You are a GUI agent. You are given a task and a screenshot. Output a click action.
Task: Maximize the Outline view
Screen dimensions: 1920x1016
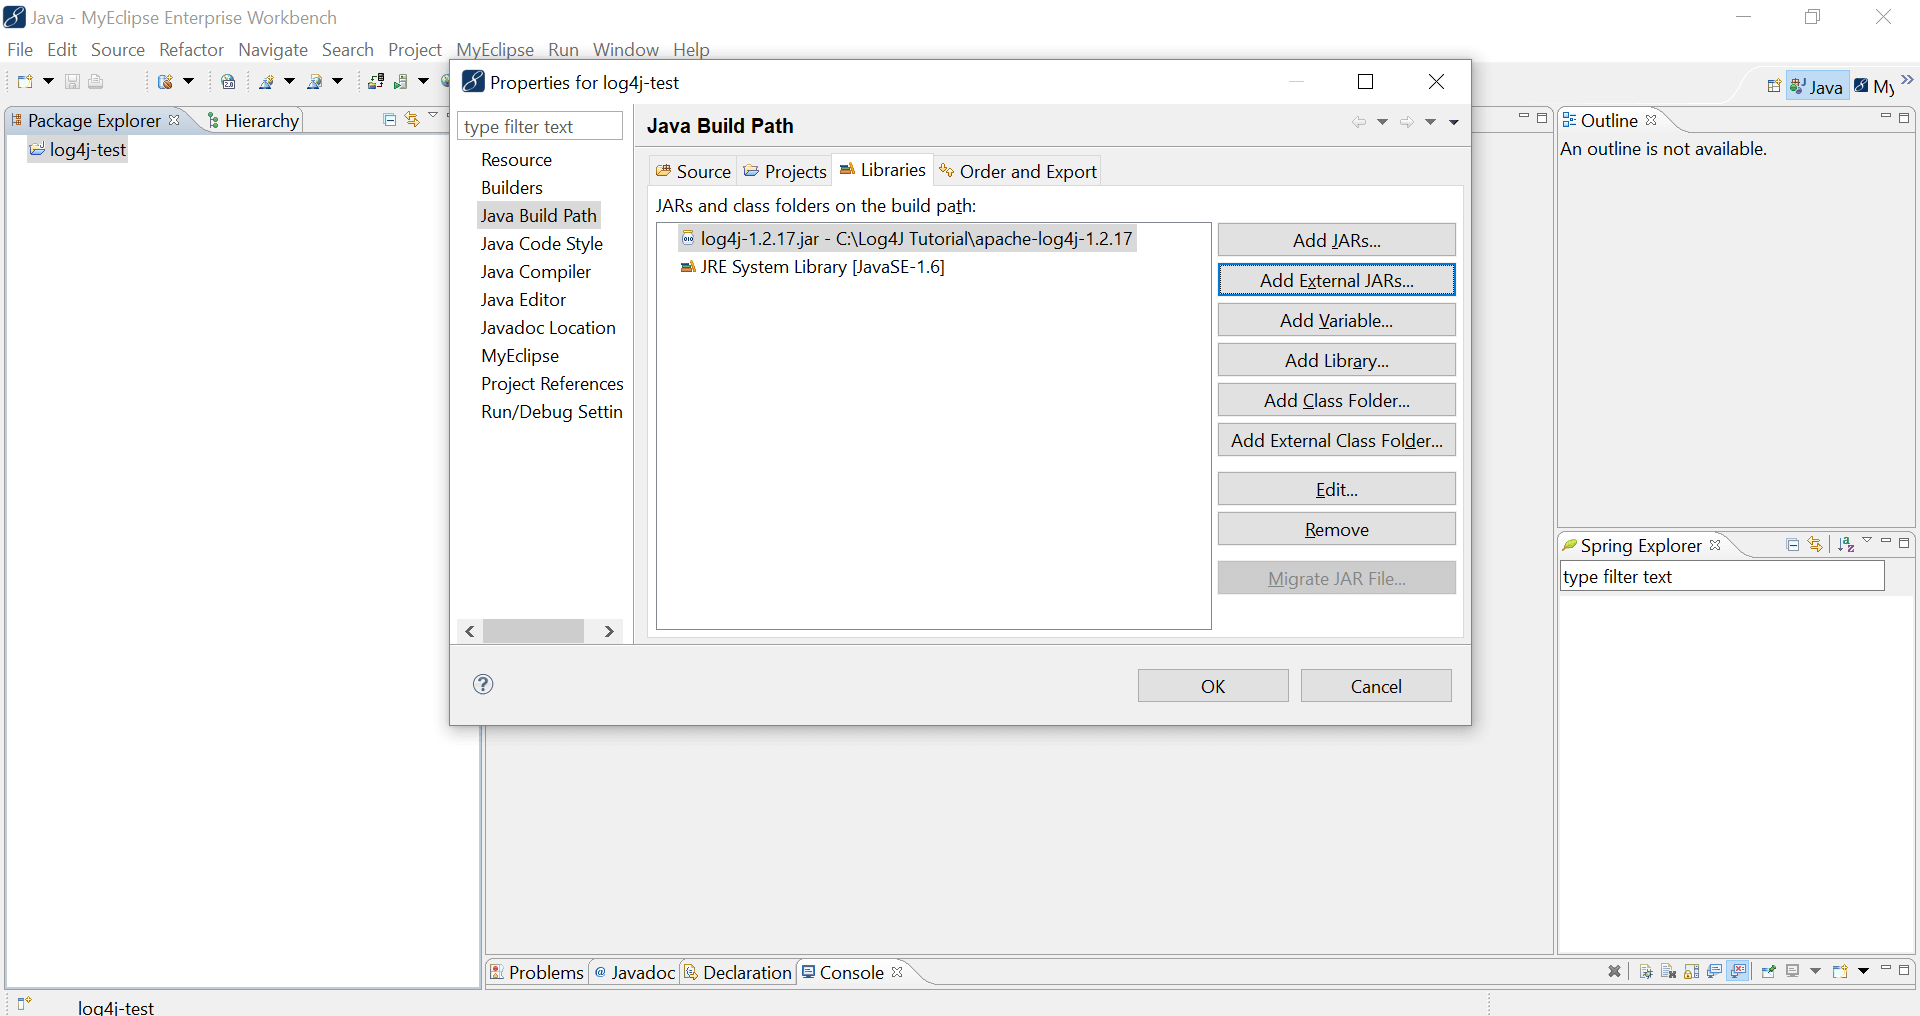point(1904,118)
